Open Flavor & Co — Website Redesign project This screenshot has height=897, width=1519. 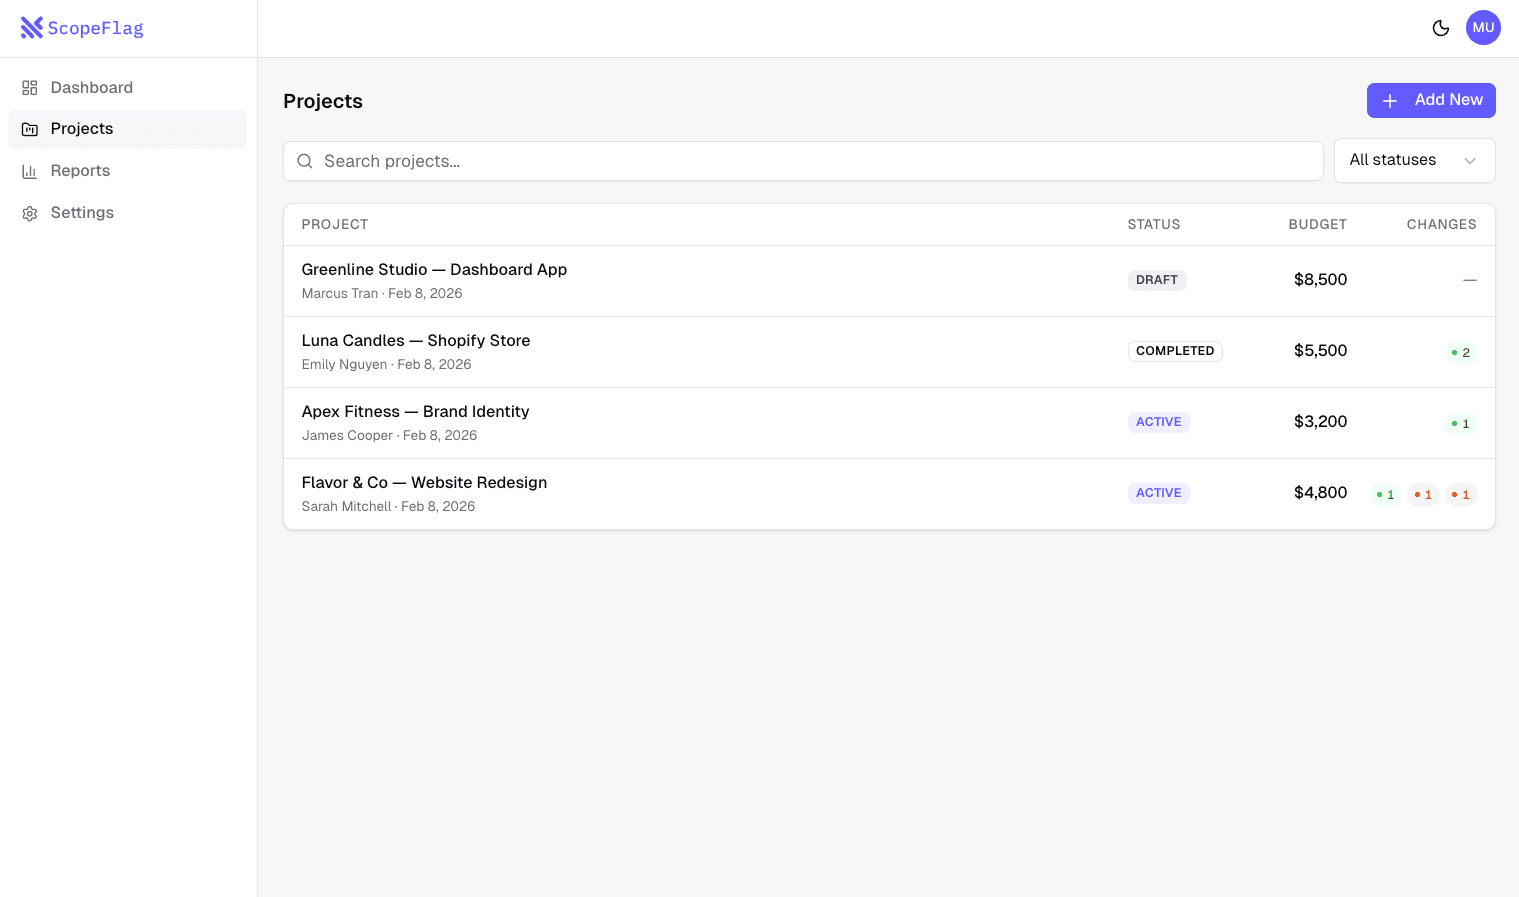[424, 483]
